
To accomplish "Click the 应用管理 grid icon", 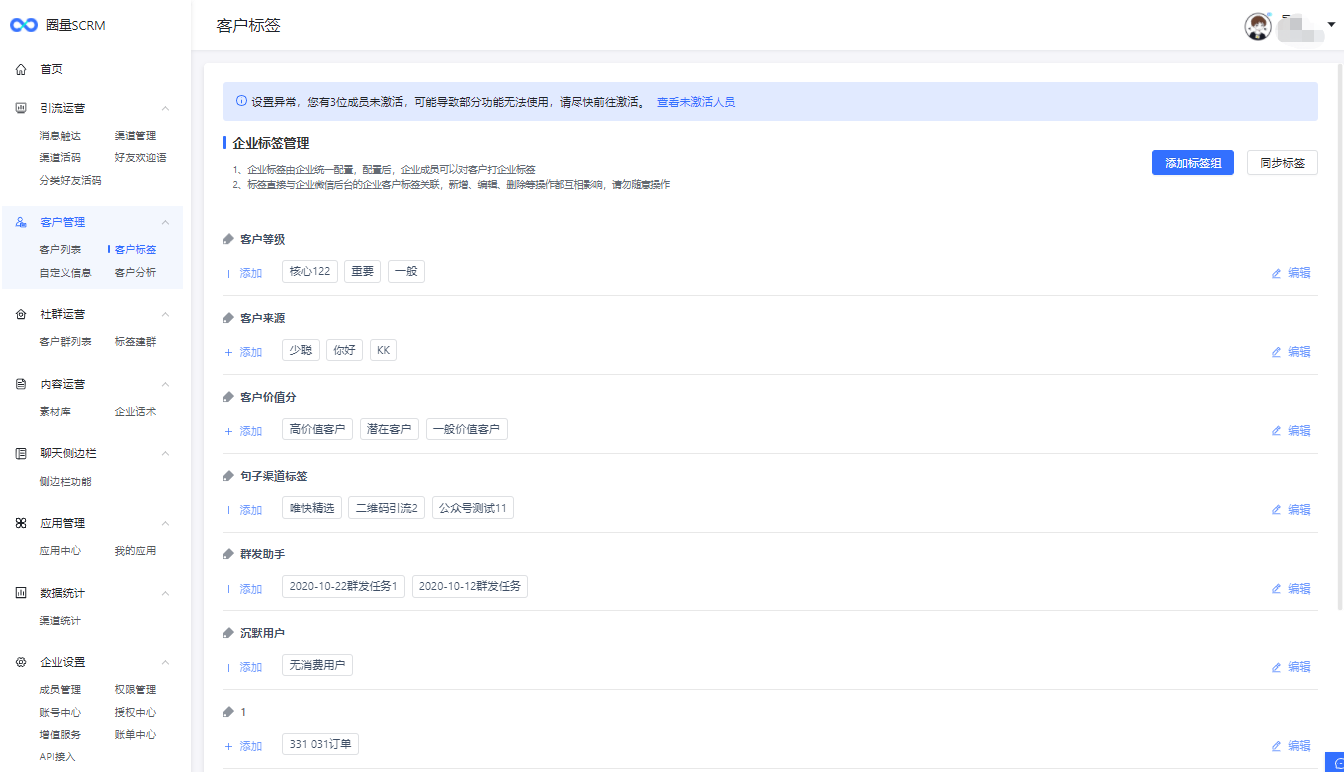I will (x=21, y=523).
